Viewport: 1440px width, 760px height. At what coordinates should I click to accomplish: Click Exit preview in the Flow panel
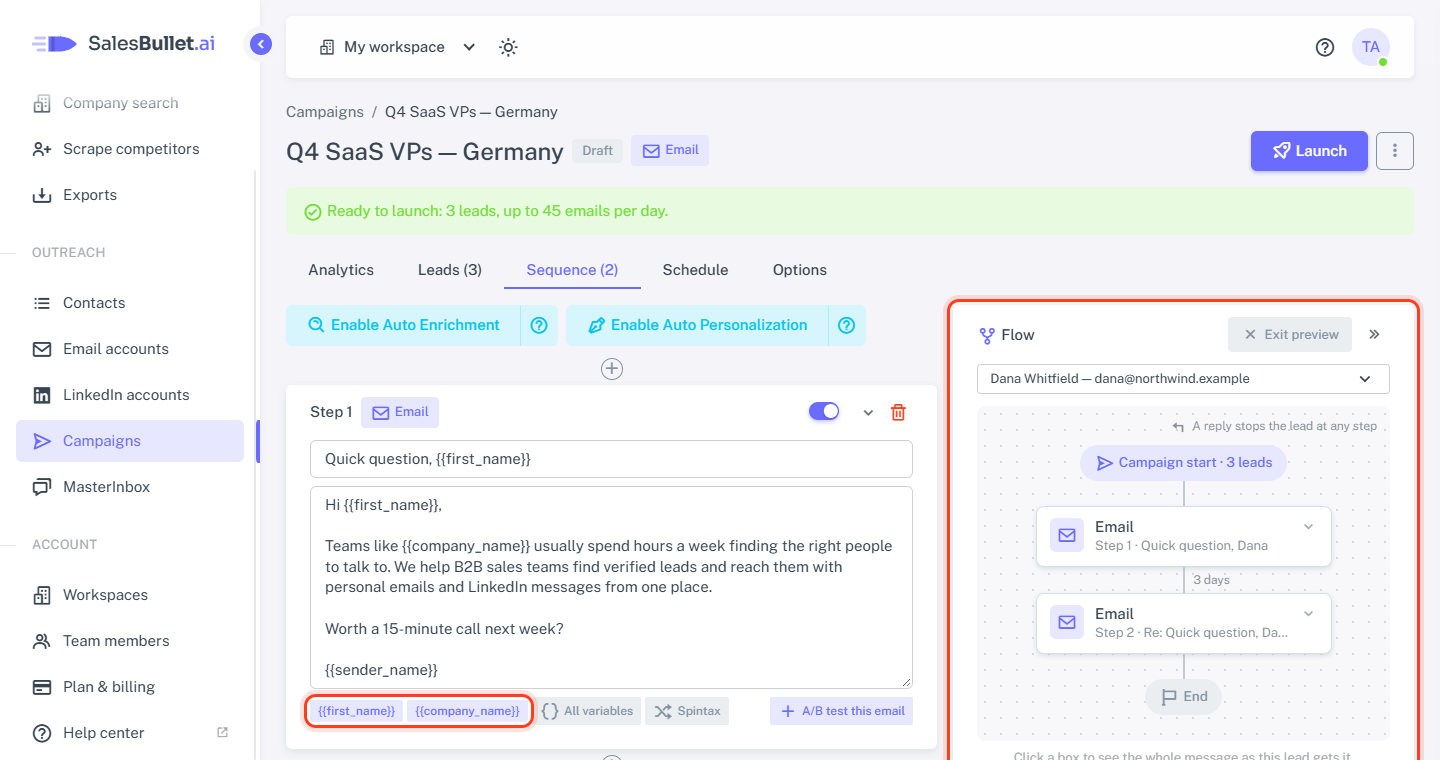tap(1290, 335)
